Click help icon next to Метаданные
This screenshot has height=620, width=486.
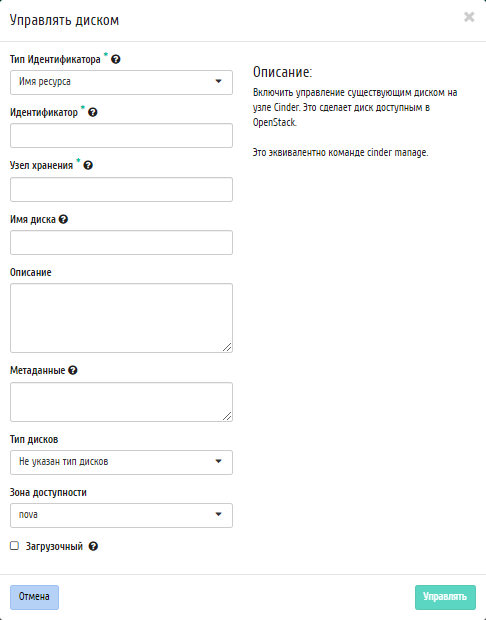coord(73,370)
